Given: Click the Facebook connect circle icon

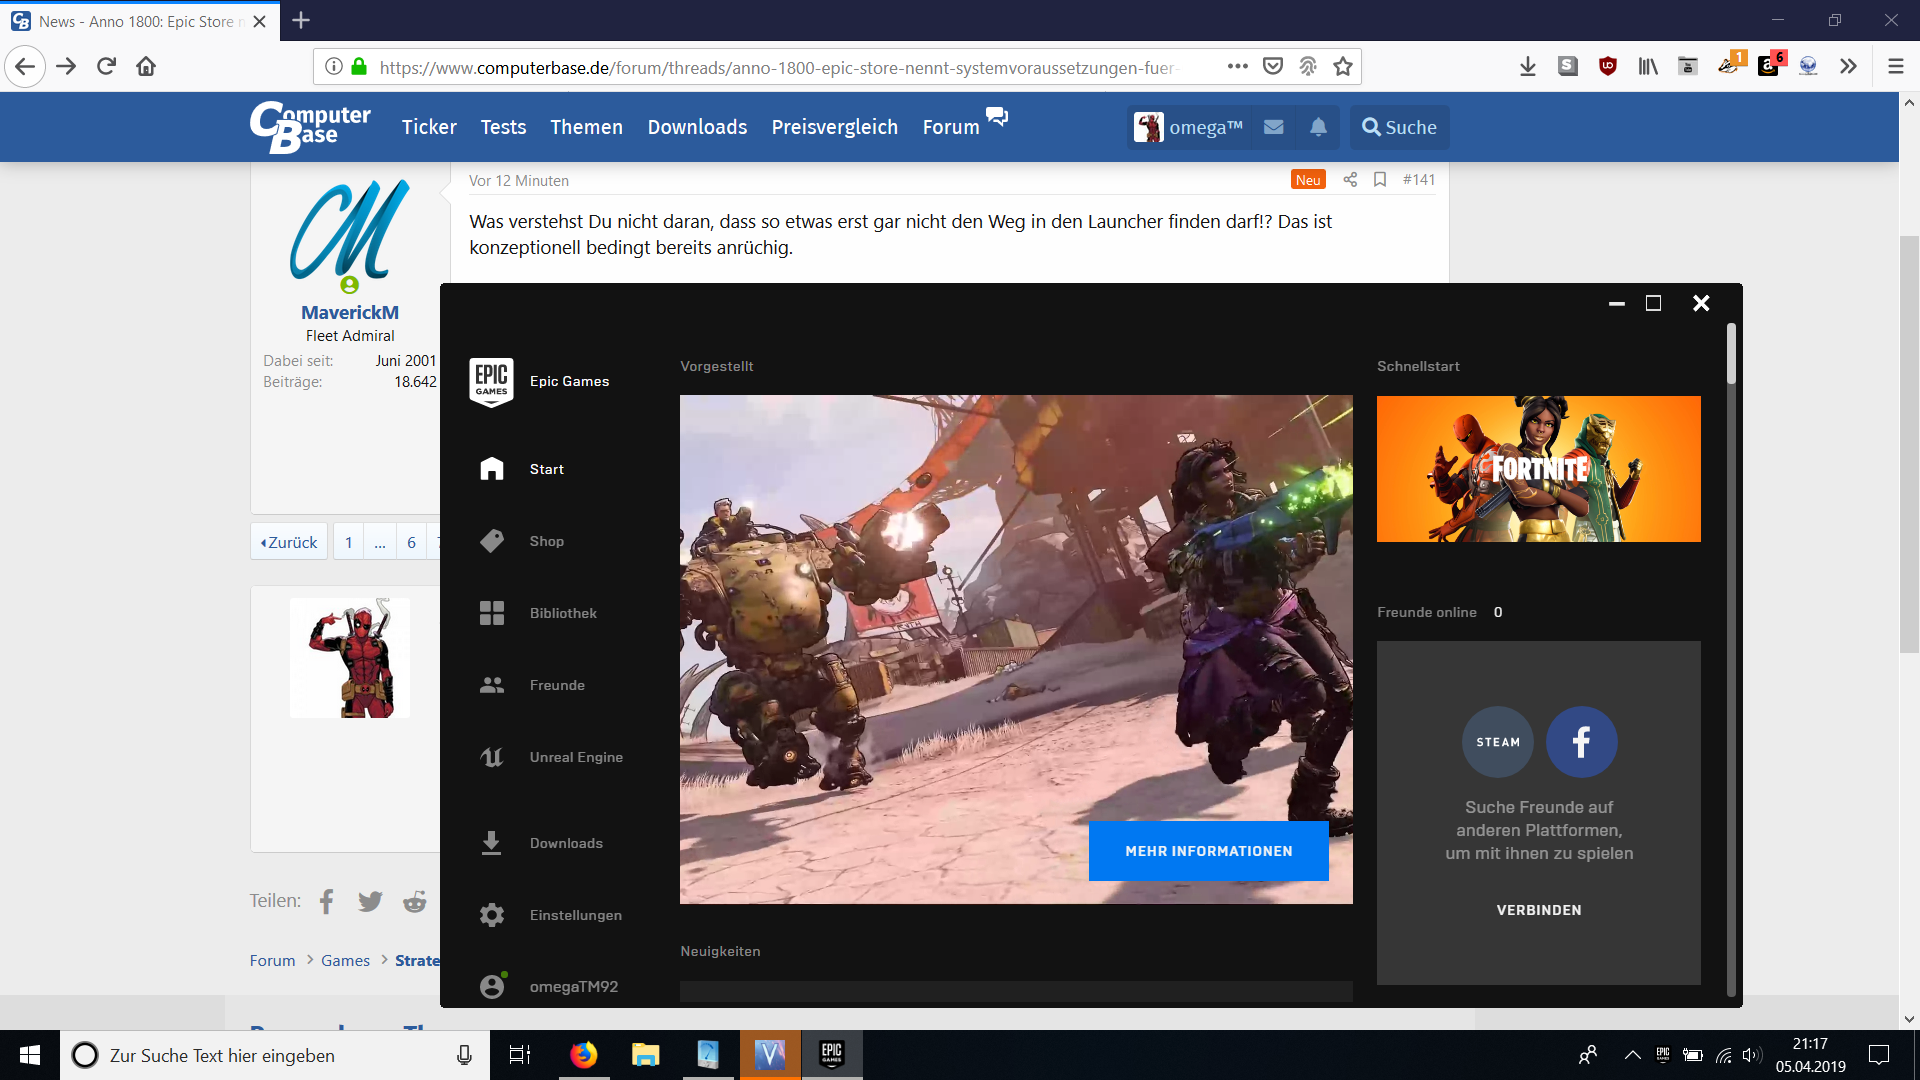Looking at the screenshot, I should click(x=1581, y=742).
